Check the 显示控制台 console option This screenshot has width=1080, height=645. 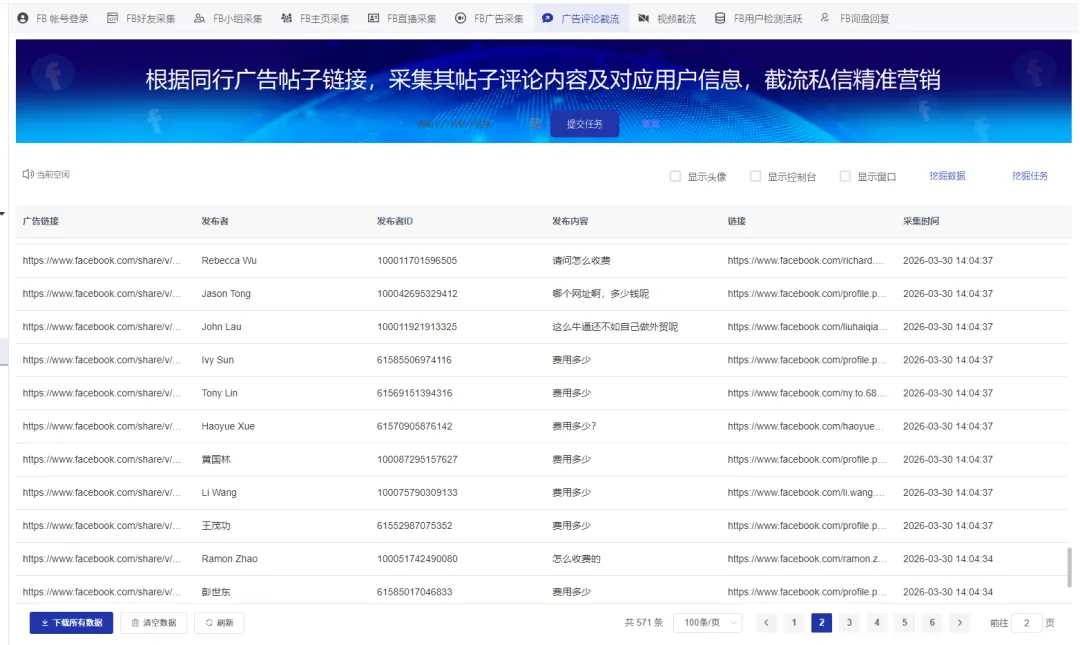pos(756,176)
